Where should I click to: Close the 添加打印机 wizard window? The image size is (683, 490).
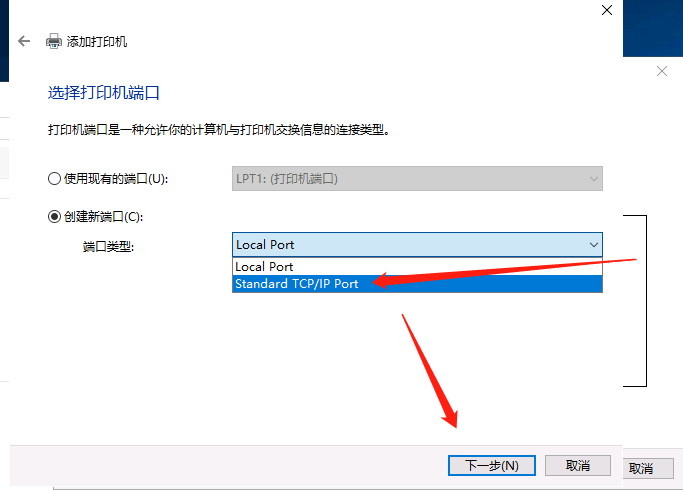click(607, 10)
